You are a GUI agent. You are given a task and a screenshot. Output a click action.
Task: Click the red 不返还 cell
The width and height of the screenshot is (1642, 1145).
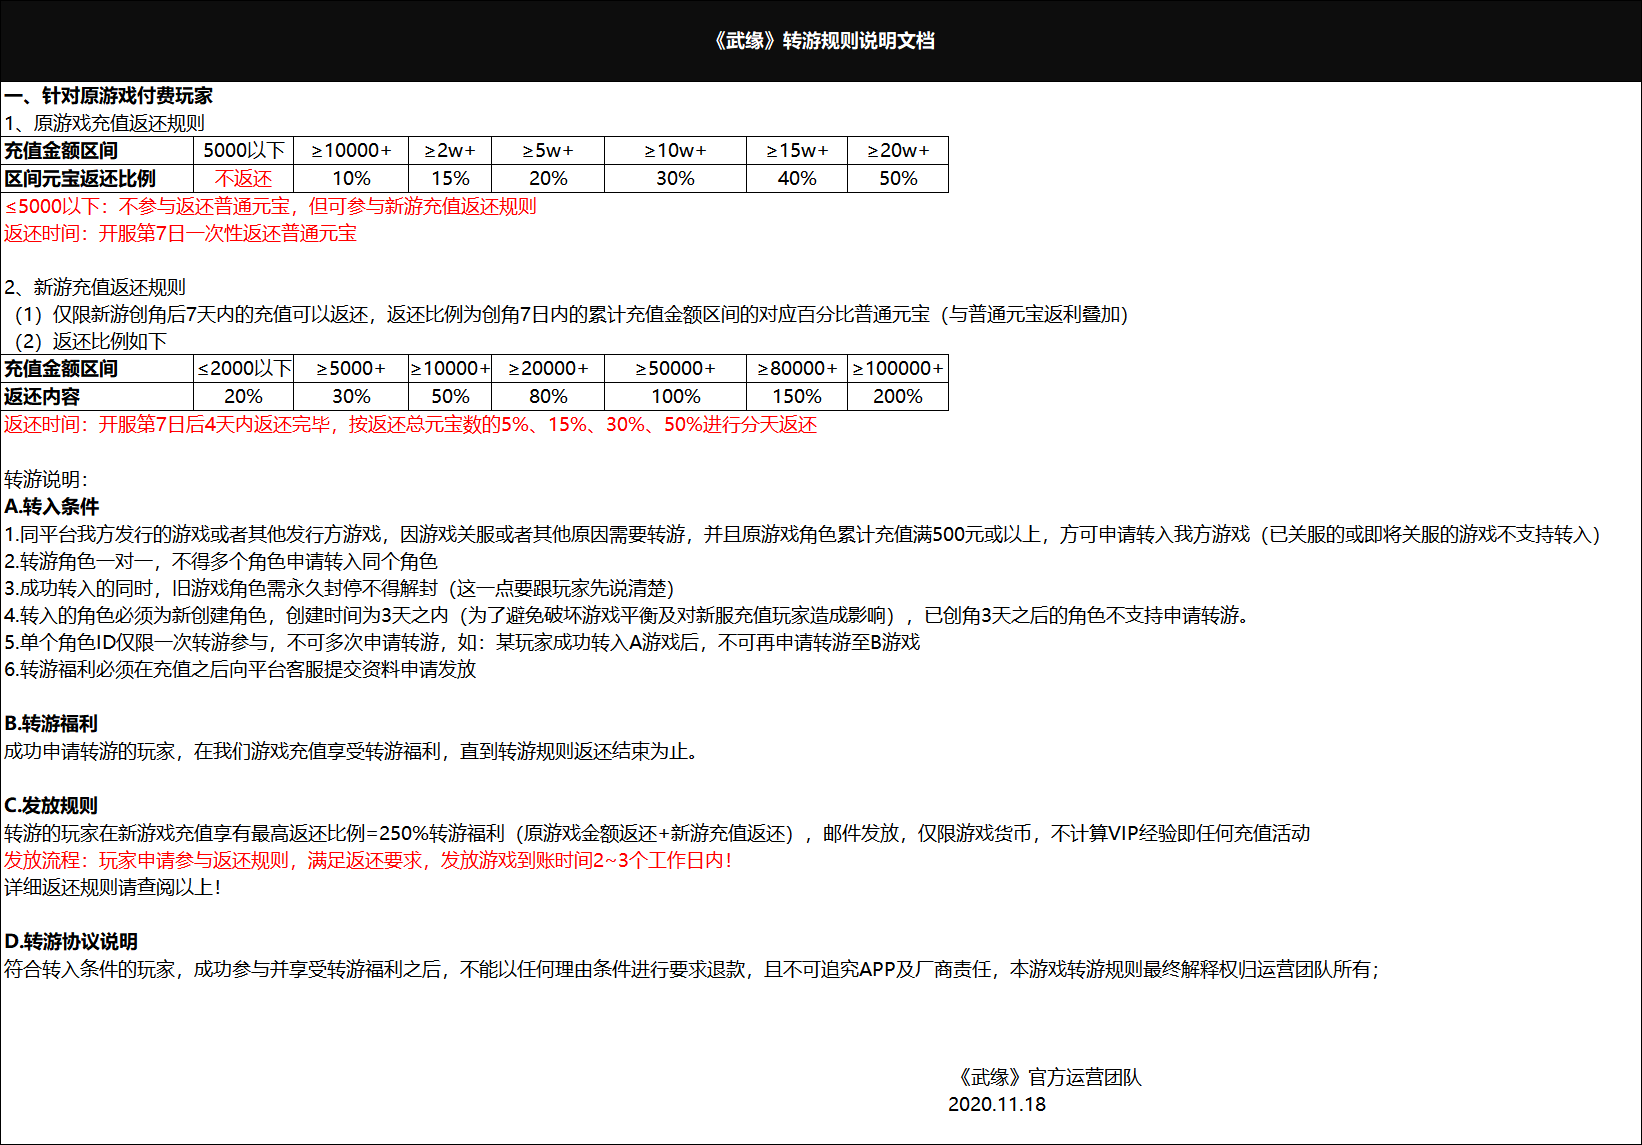point(244,178)
